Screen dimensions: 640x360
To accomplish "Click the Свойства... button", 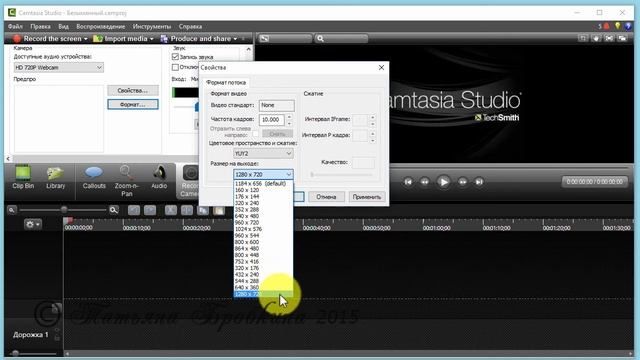I will (x=133, y=90).
